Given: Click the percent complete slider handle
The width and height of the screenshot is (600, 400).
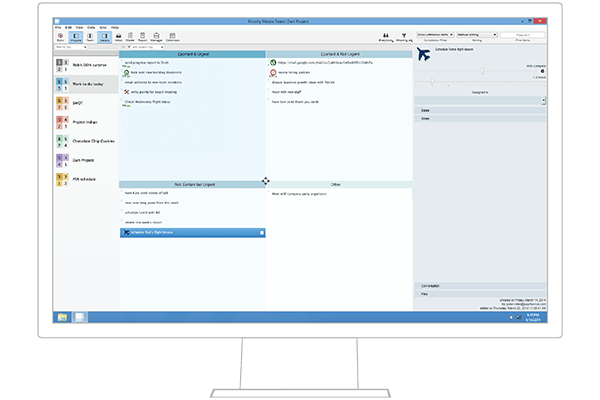Looking at the screenshot, I should 482,71.
